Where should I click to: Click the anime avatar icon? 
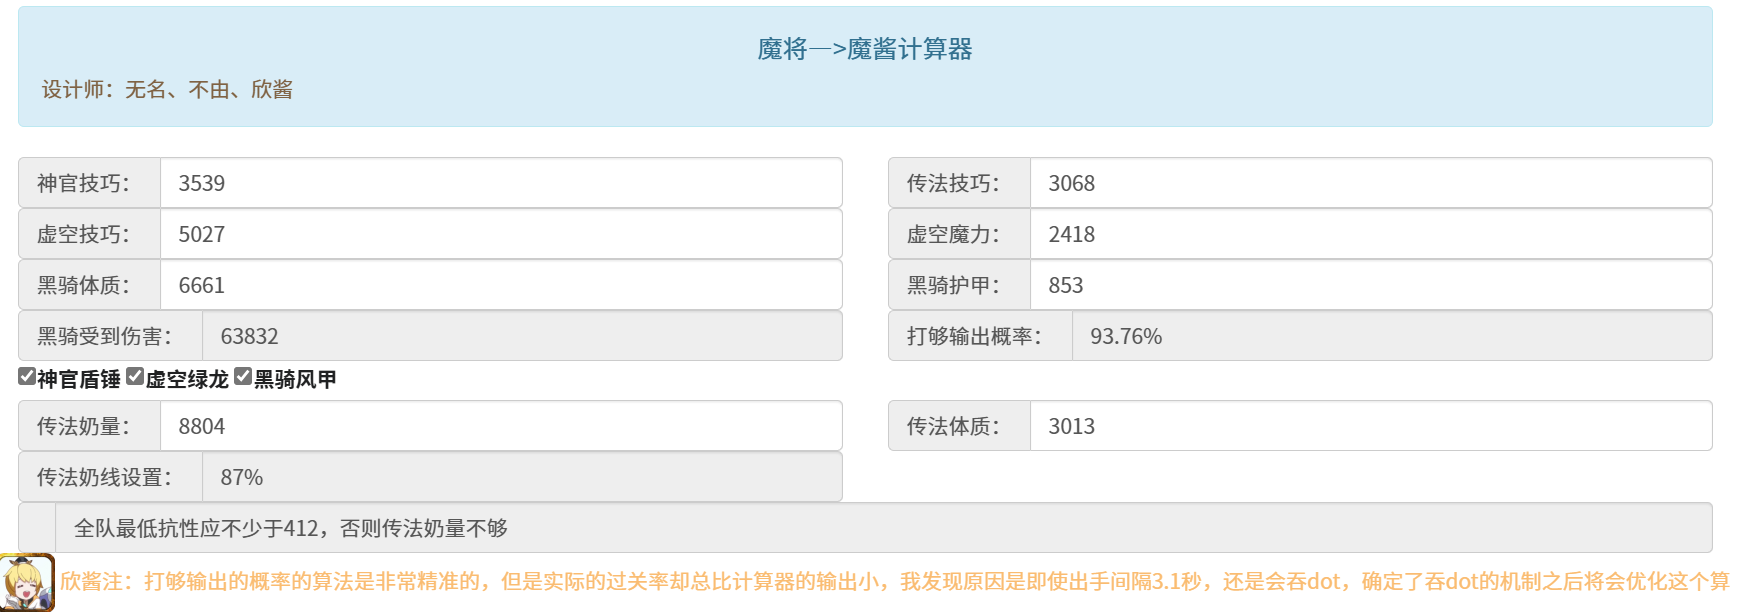click(27, 582)
